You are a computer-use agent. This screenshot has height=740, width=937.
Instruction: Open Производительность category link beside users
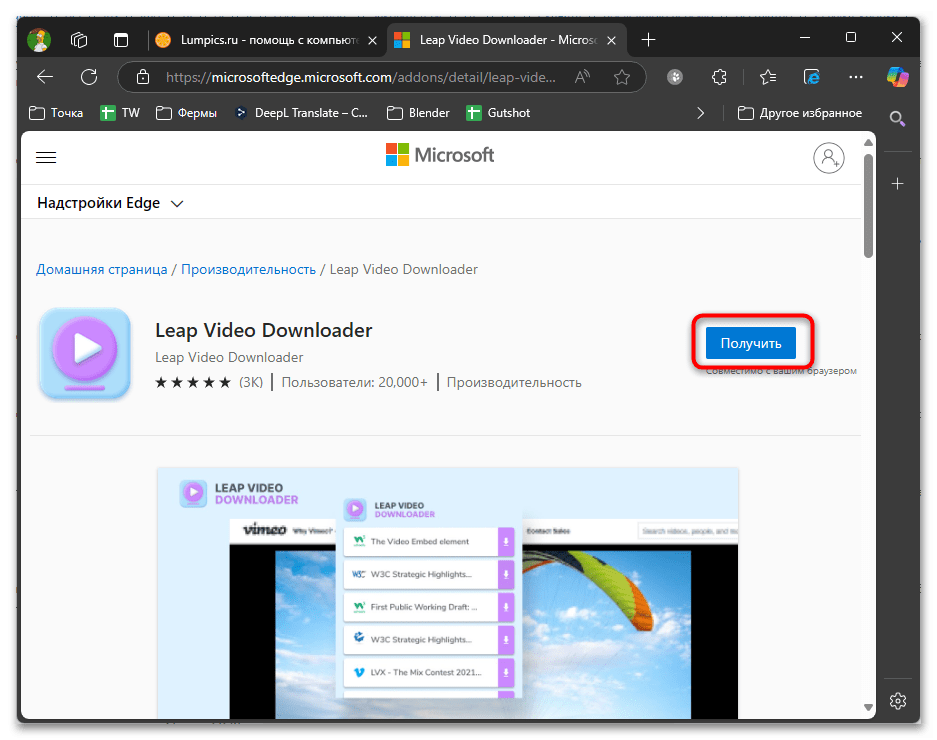(514, 383)
